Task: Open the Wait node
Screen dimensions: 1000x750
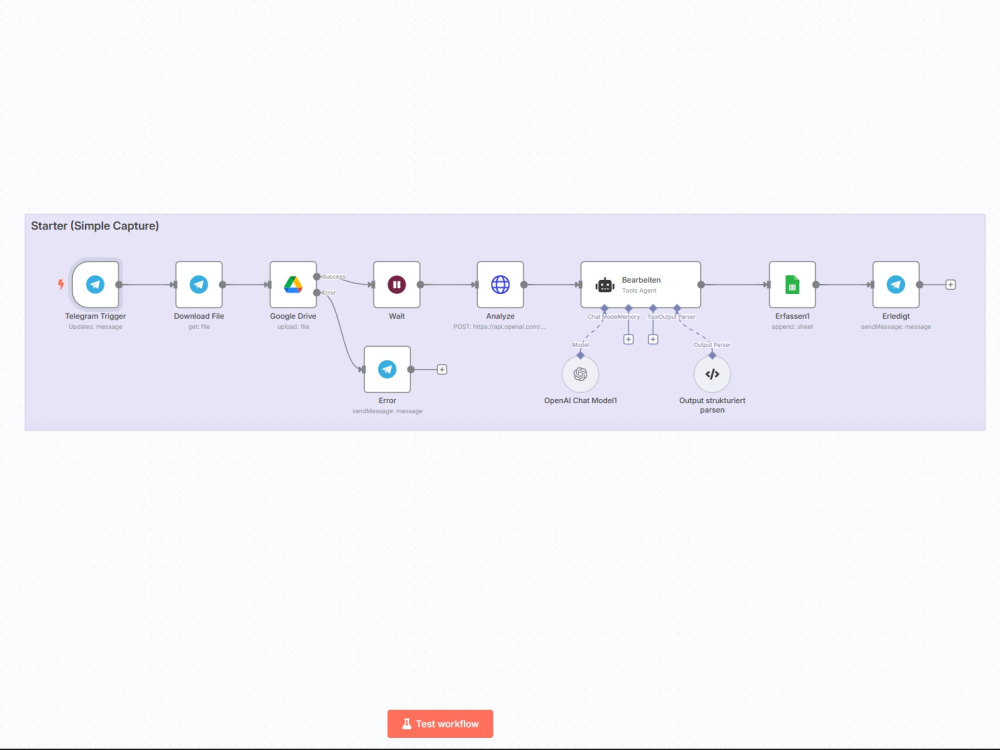Action: [x=396, y=284]
